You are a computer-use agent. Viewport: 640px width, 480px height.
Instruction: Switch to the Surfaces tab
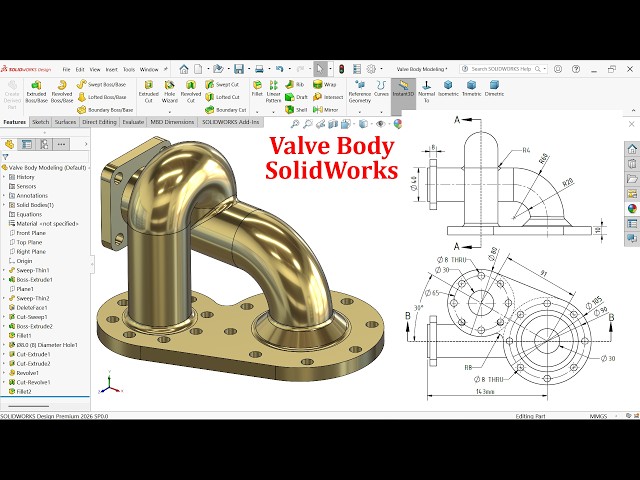click(x=65, y=122)
